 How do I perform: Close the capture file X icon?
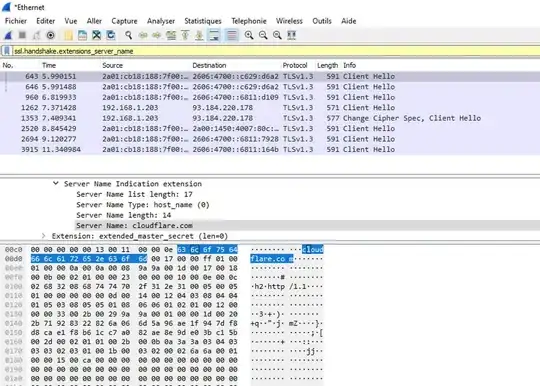click(x=97, y=35)
